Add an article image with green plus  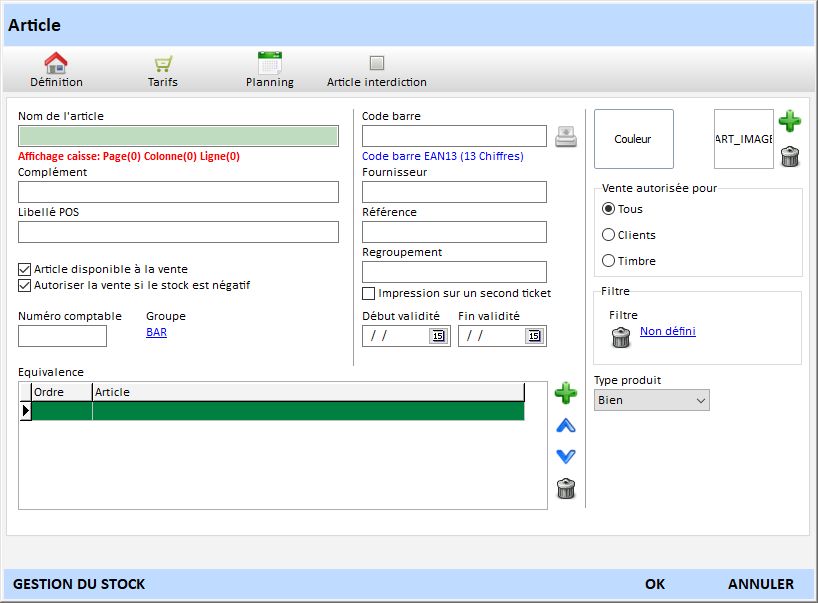[x=789, y=122]
